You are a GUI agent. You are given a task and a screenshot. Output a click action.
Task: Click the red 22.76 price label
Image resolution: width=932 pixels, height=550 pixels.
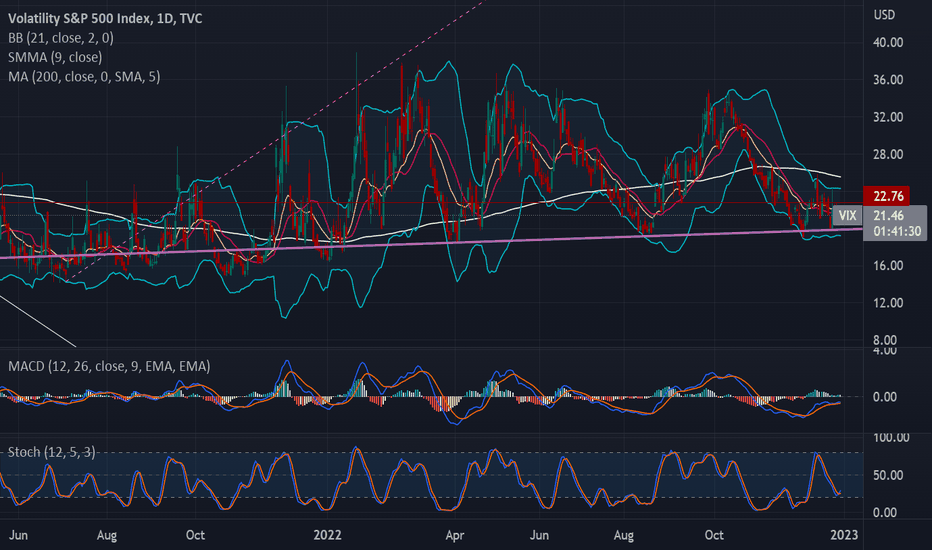click(x=888, y=196)
